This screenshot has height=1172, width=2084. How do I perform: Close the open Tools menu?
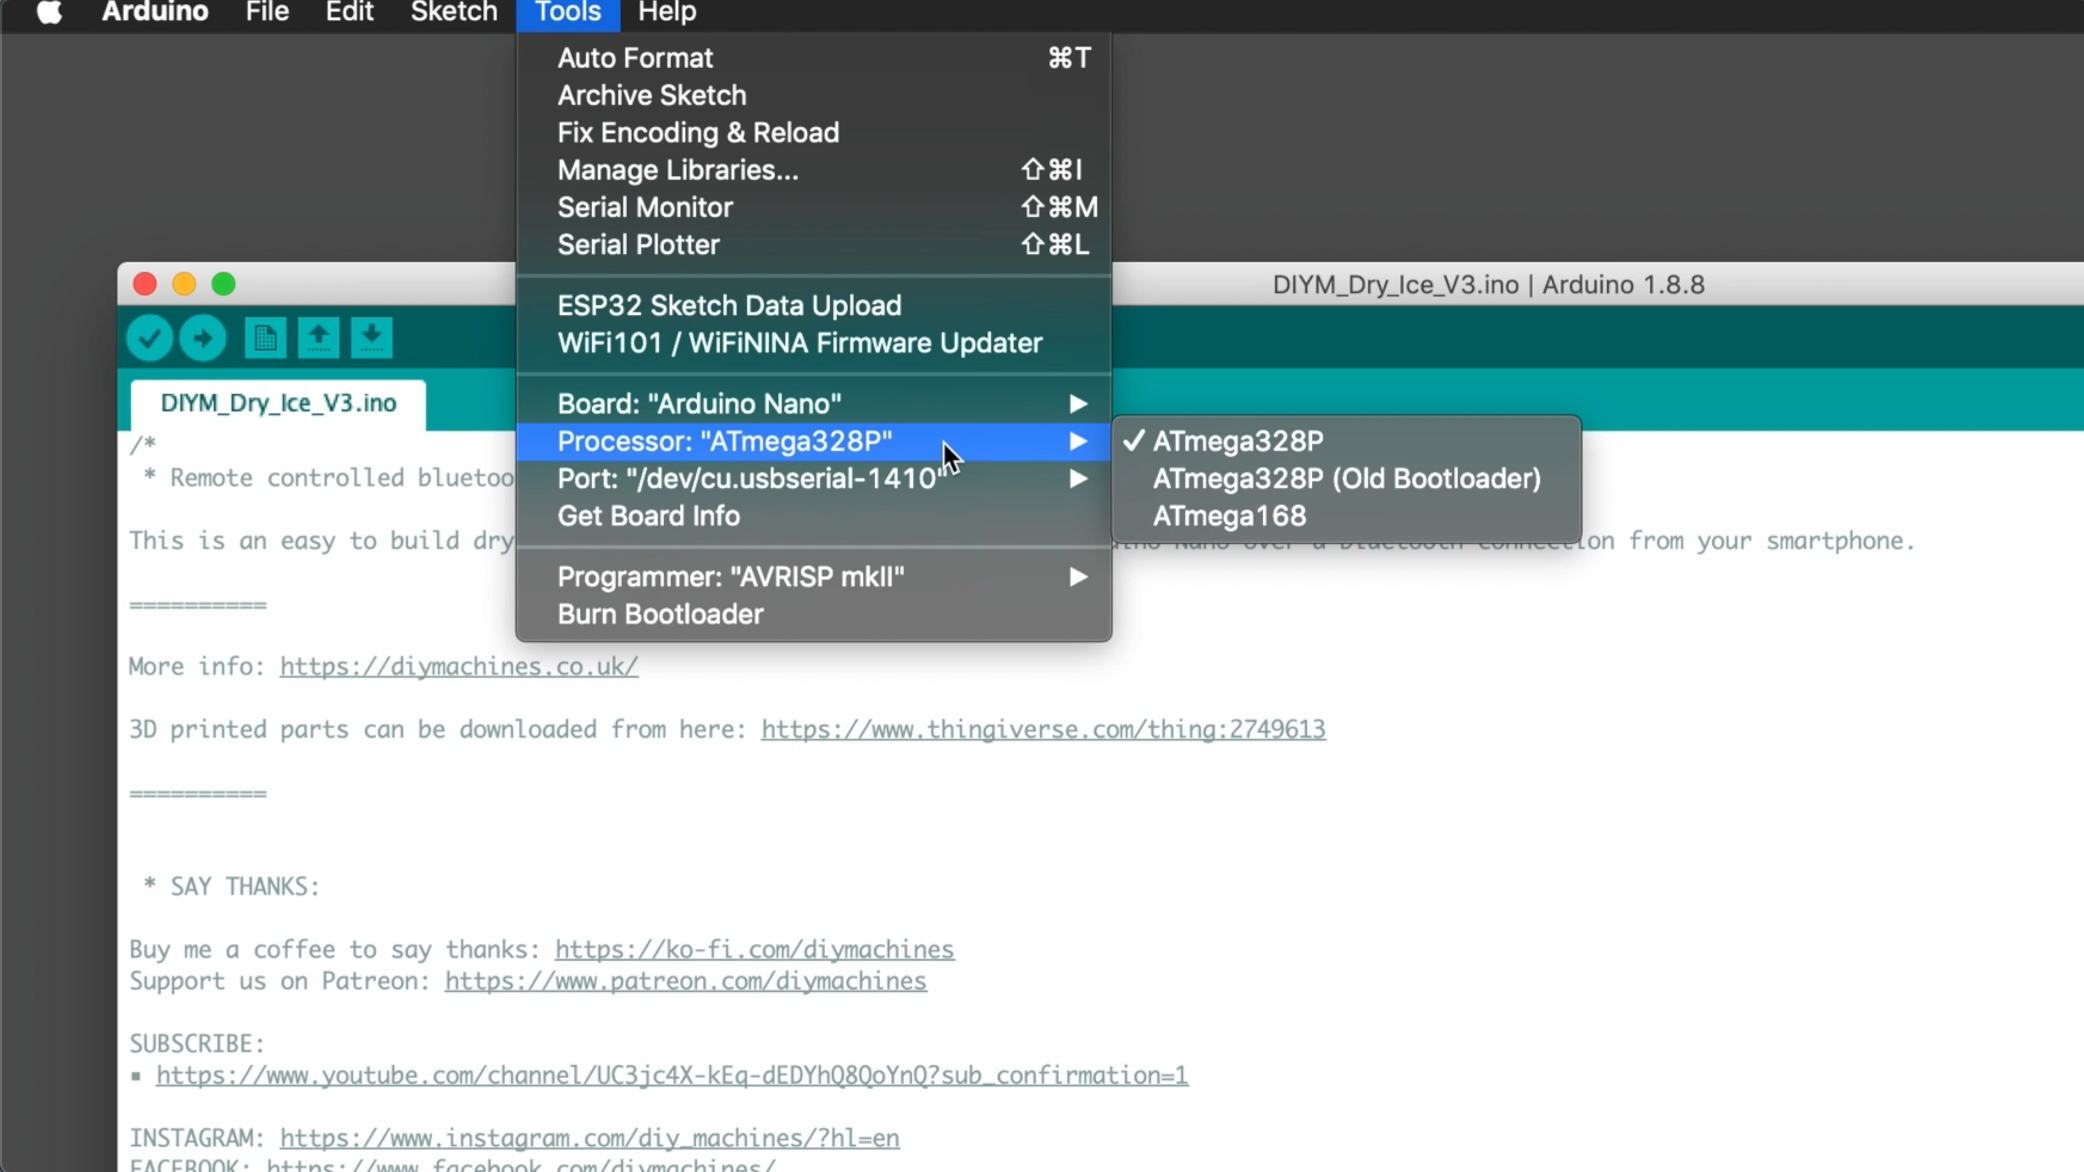568,13
